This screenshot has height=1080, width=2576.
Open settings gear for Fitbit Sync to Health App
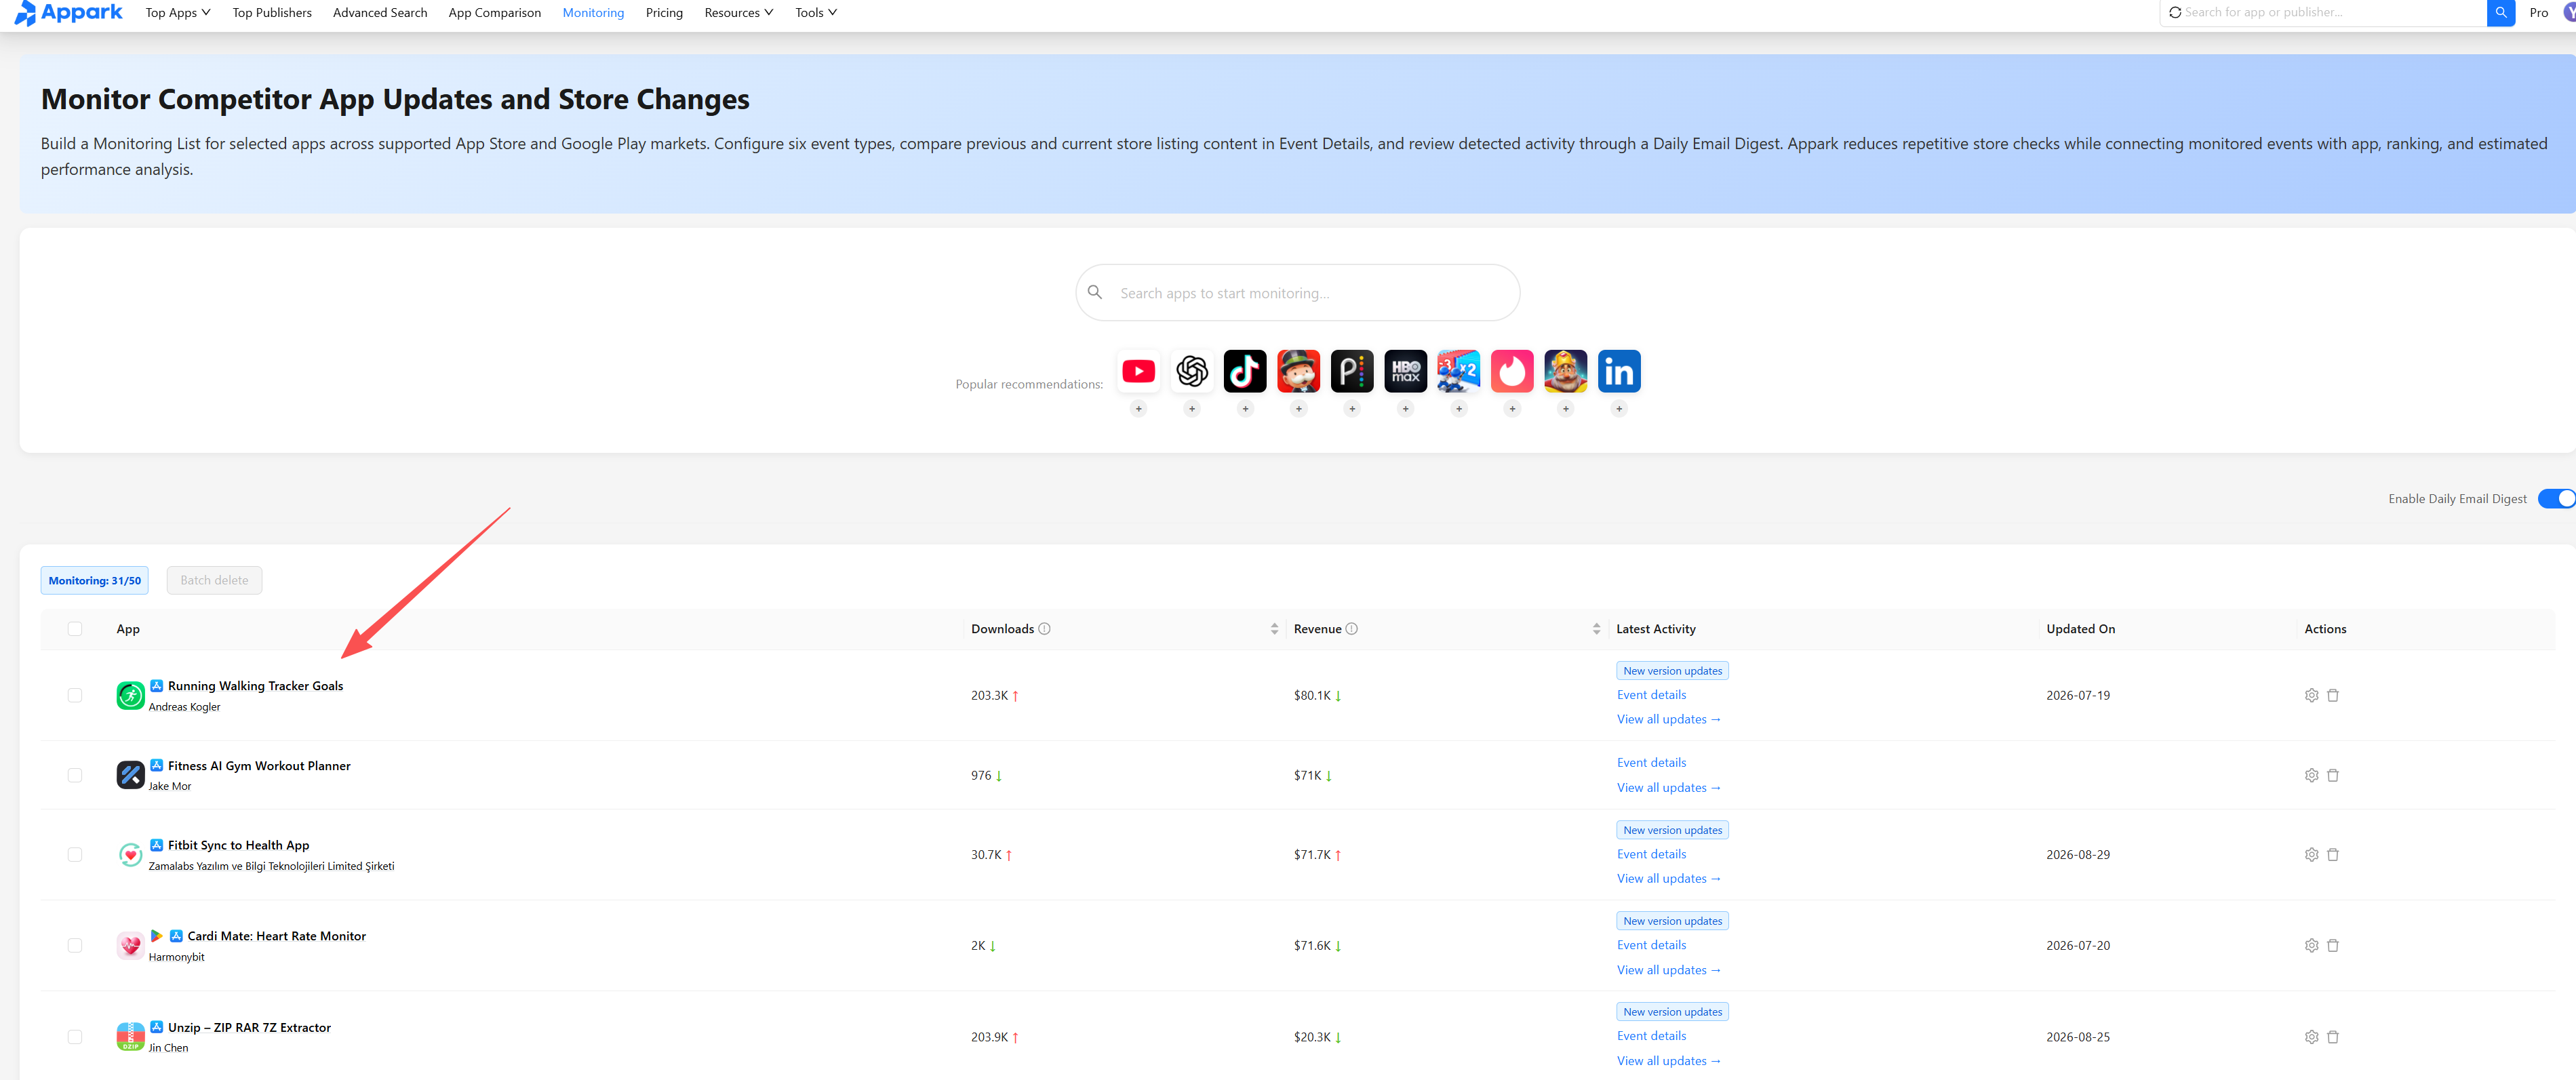tap(2311, 854)
